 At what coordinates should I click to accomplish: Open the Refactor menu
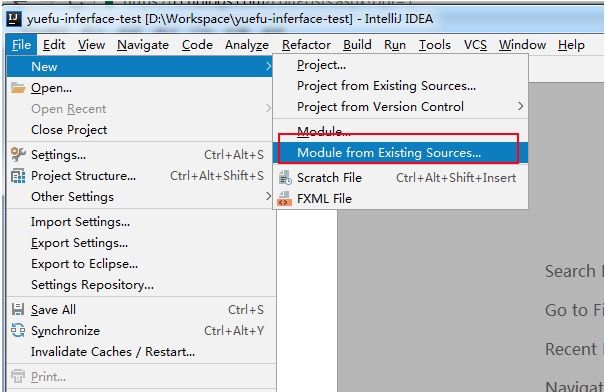[306, 45]
